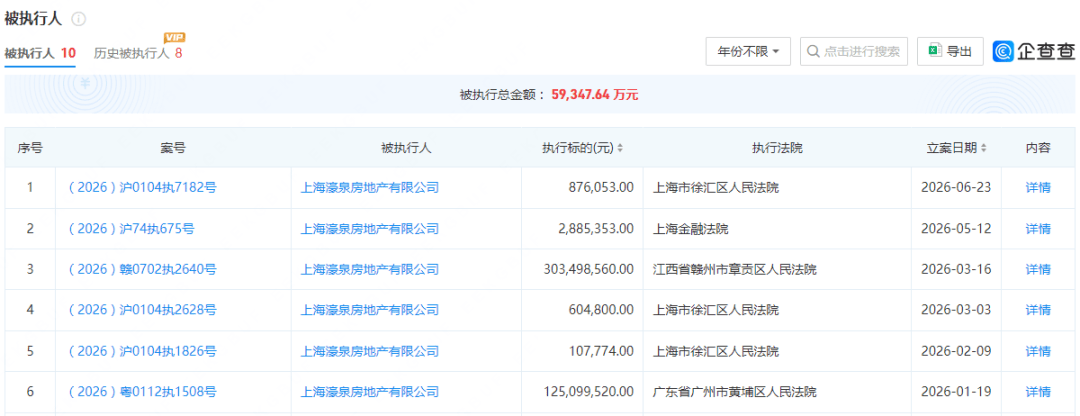
Task: Click the 被执行人 column header
Action: pos(406,148)
